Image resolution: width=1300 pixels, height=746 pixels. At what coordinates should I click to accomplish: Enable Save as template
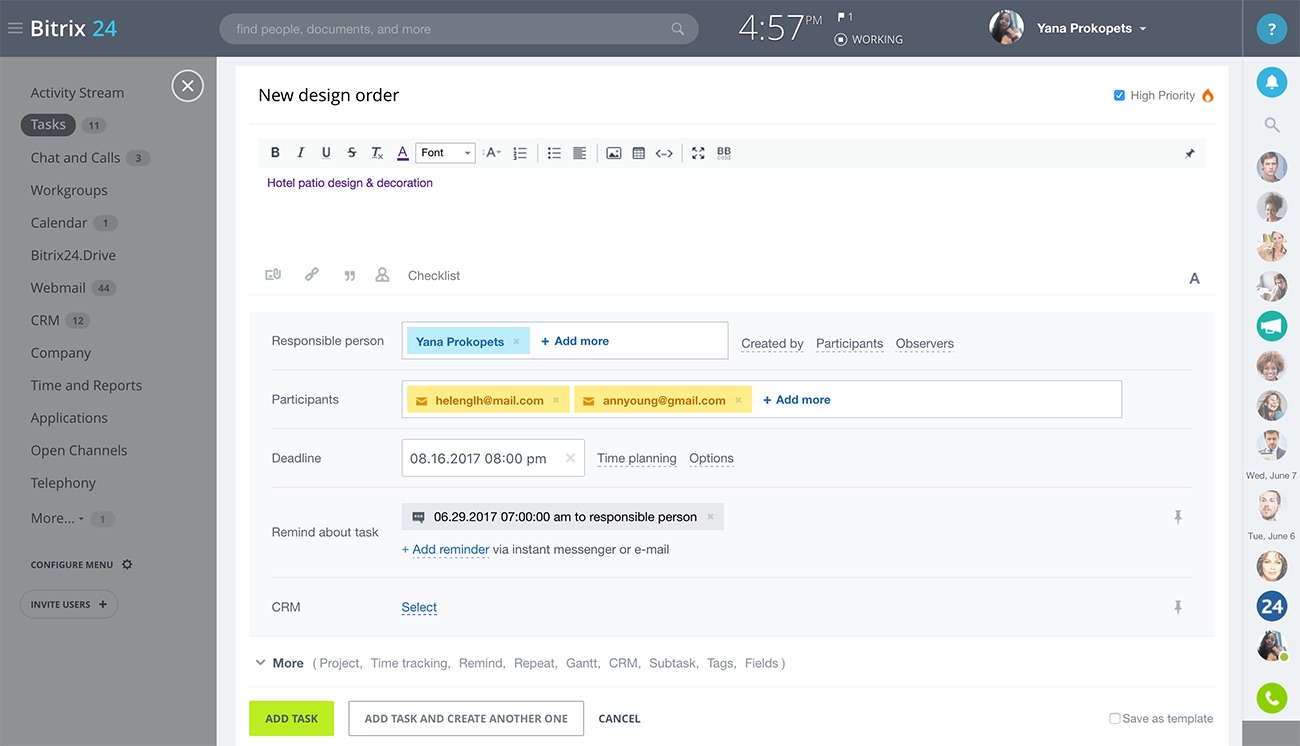click(1115, 718)
